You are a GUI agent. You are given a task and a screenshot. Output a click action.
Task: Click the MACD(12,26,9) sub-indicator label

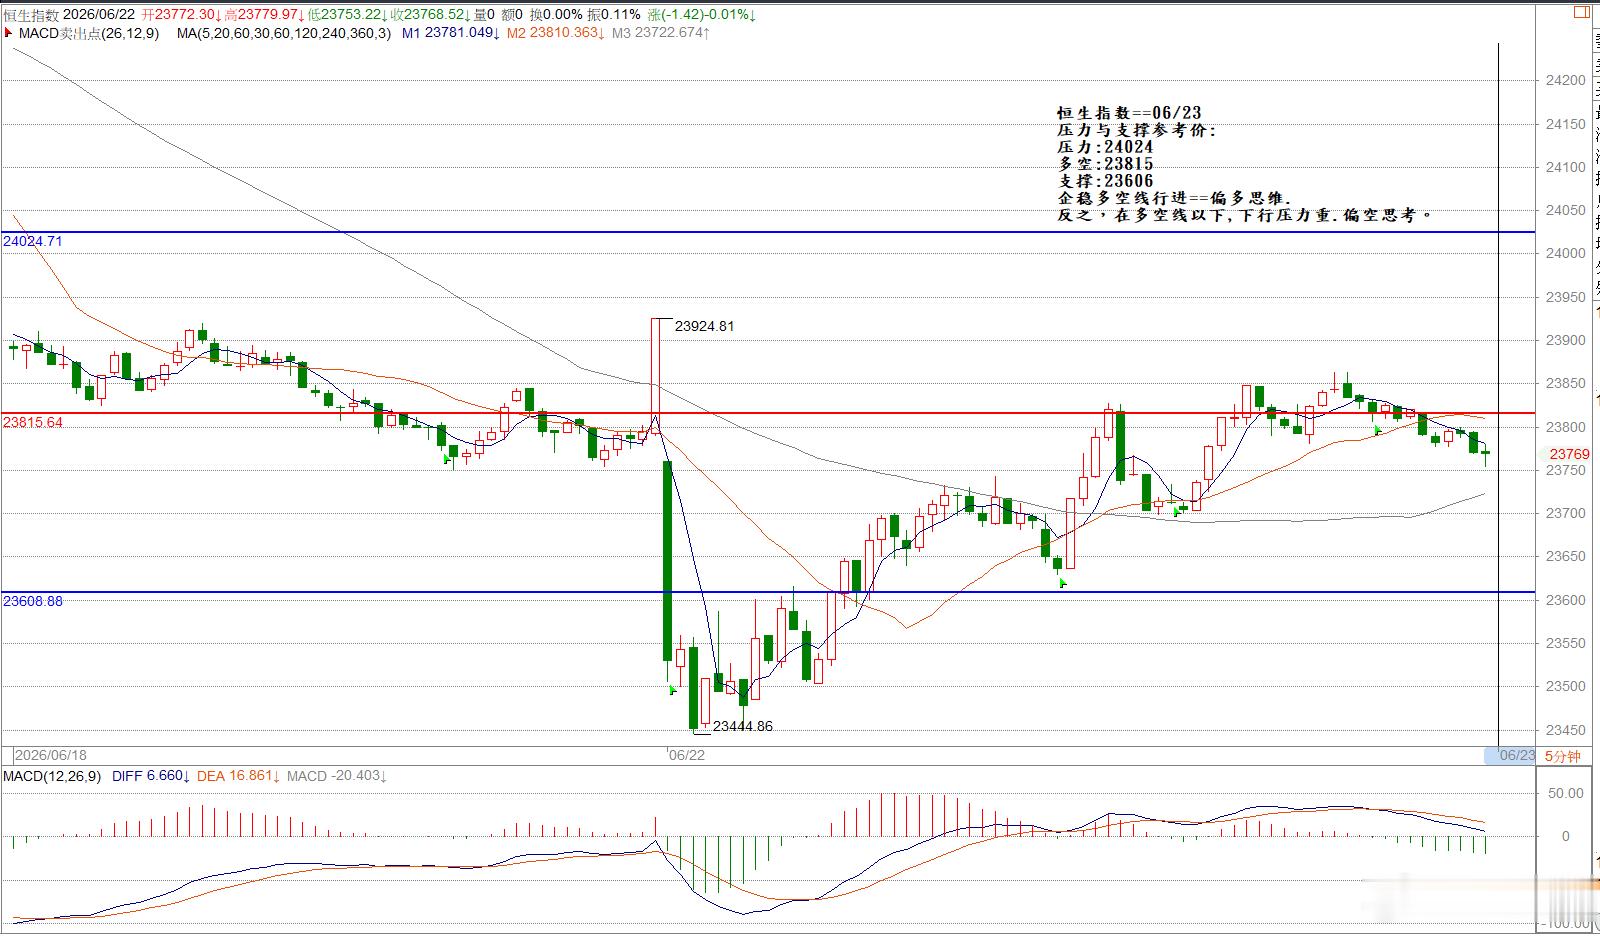click(51, 776)
